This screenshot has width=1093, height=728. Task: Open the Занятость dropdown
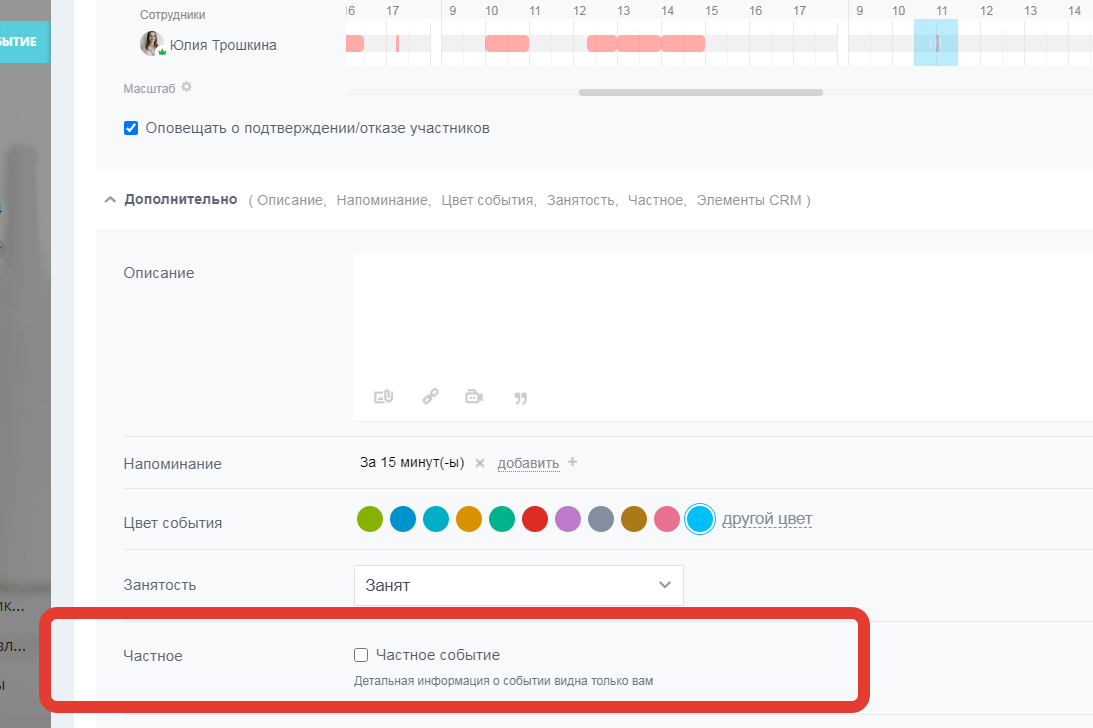click(x=518, y=585)
